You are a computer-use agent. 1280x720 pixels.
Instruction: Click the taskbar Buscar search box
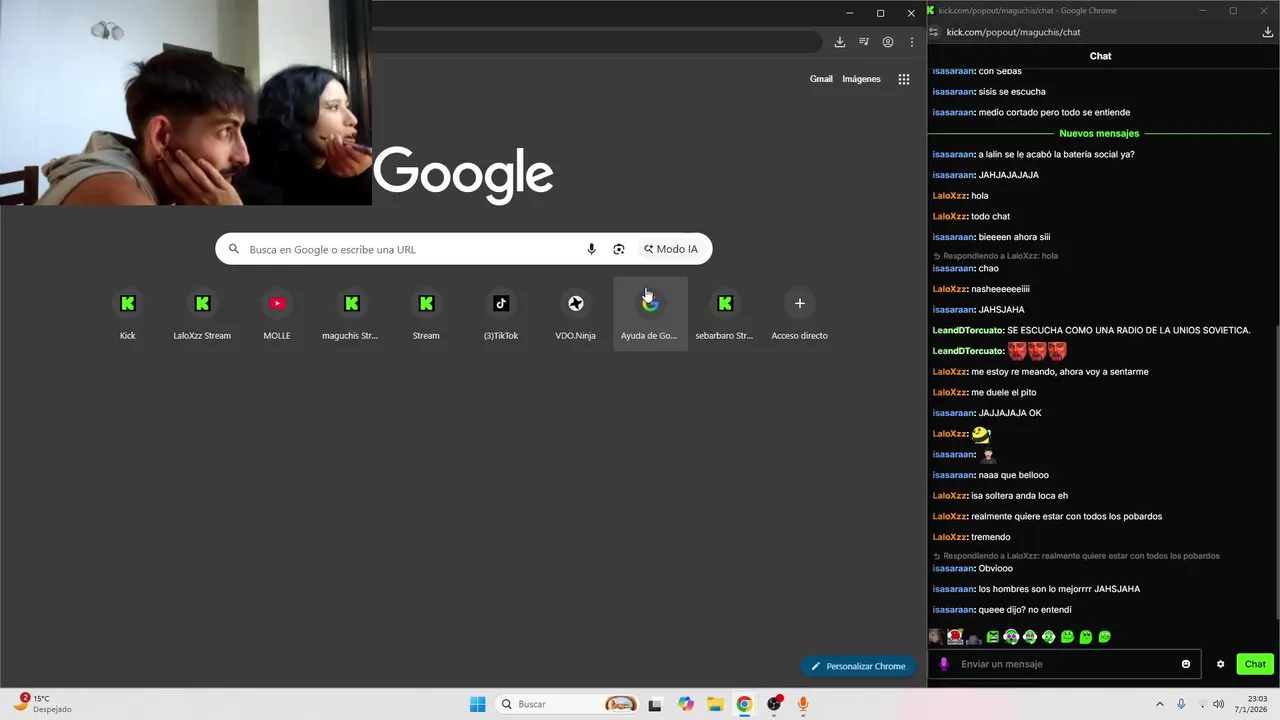(569, 704)
